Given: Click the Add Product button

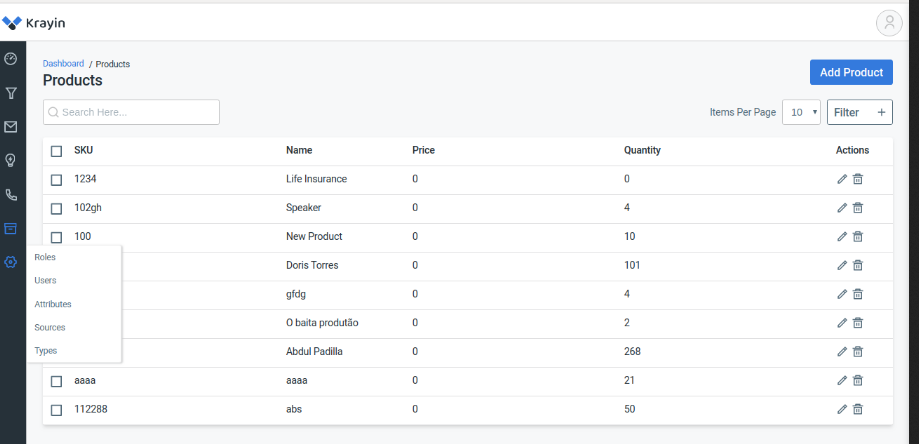Looking at the screenshot, I should point(851,72).
